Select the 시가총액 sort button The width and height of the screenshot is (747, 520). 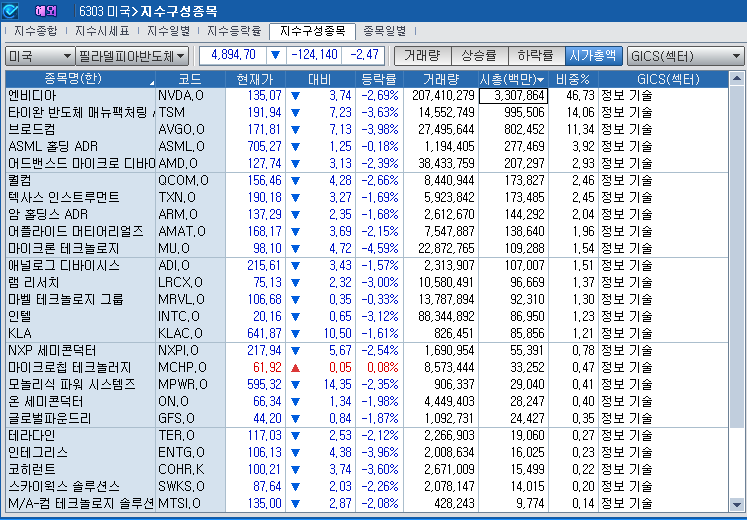coord(594,56)
